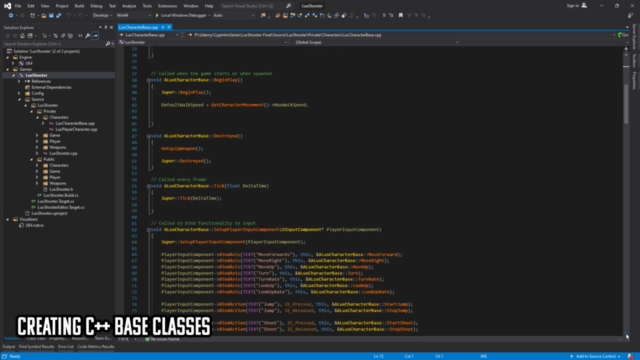Click the Visual Studio logo icon
640x360 pixels.
pyautogui.click(x=7, y=6)
